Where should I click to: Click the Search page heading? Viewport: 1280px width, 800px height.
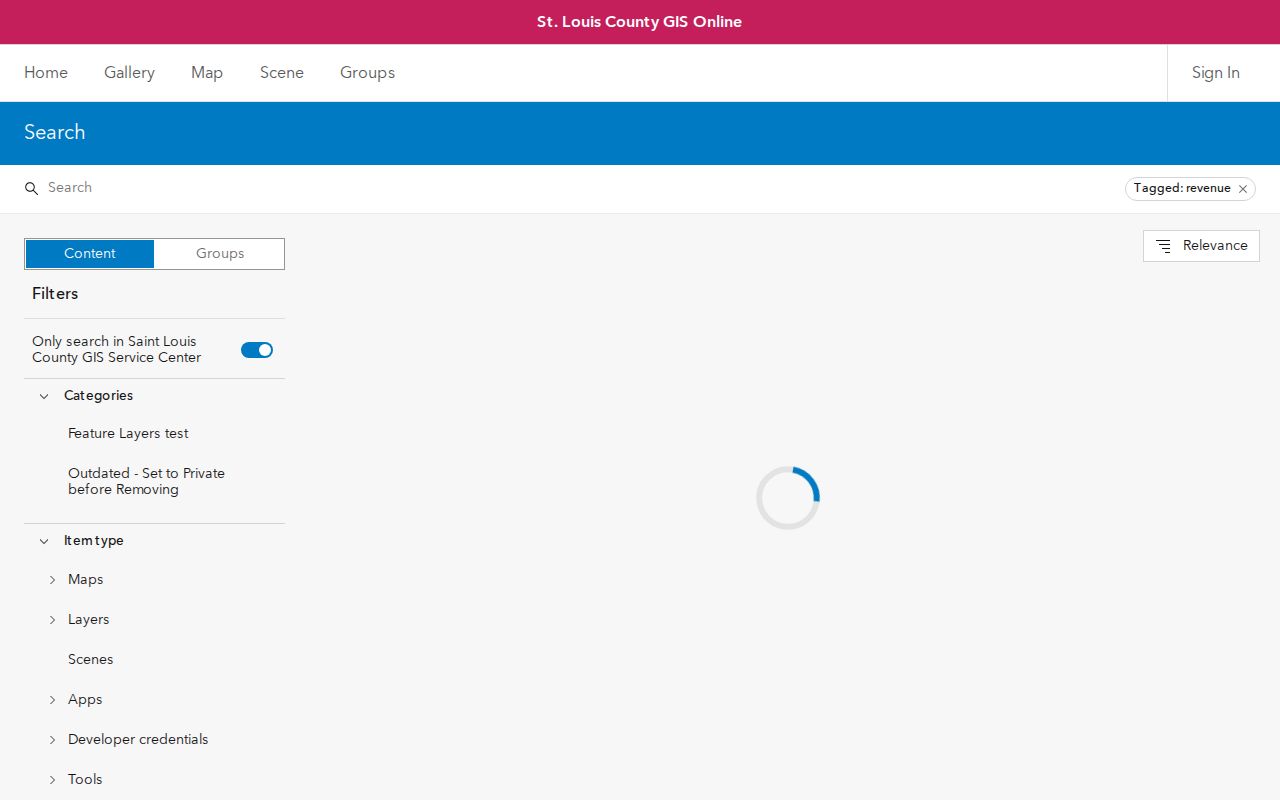tap(54, 133)
